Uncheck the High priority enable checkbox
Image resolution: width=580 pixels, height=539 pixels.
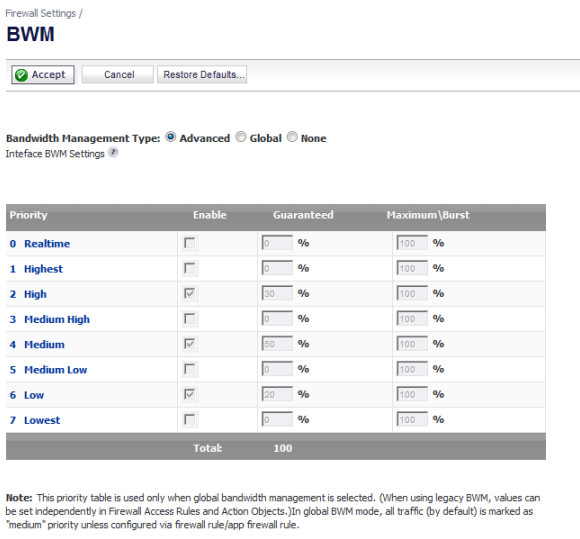[190, 293]
